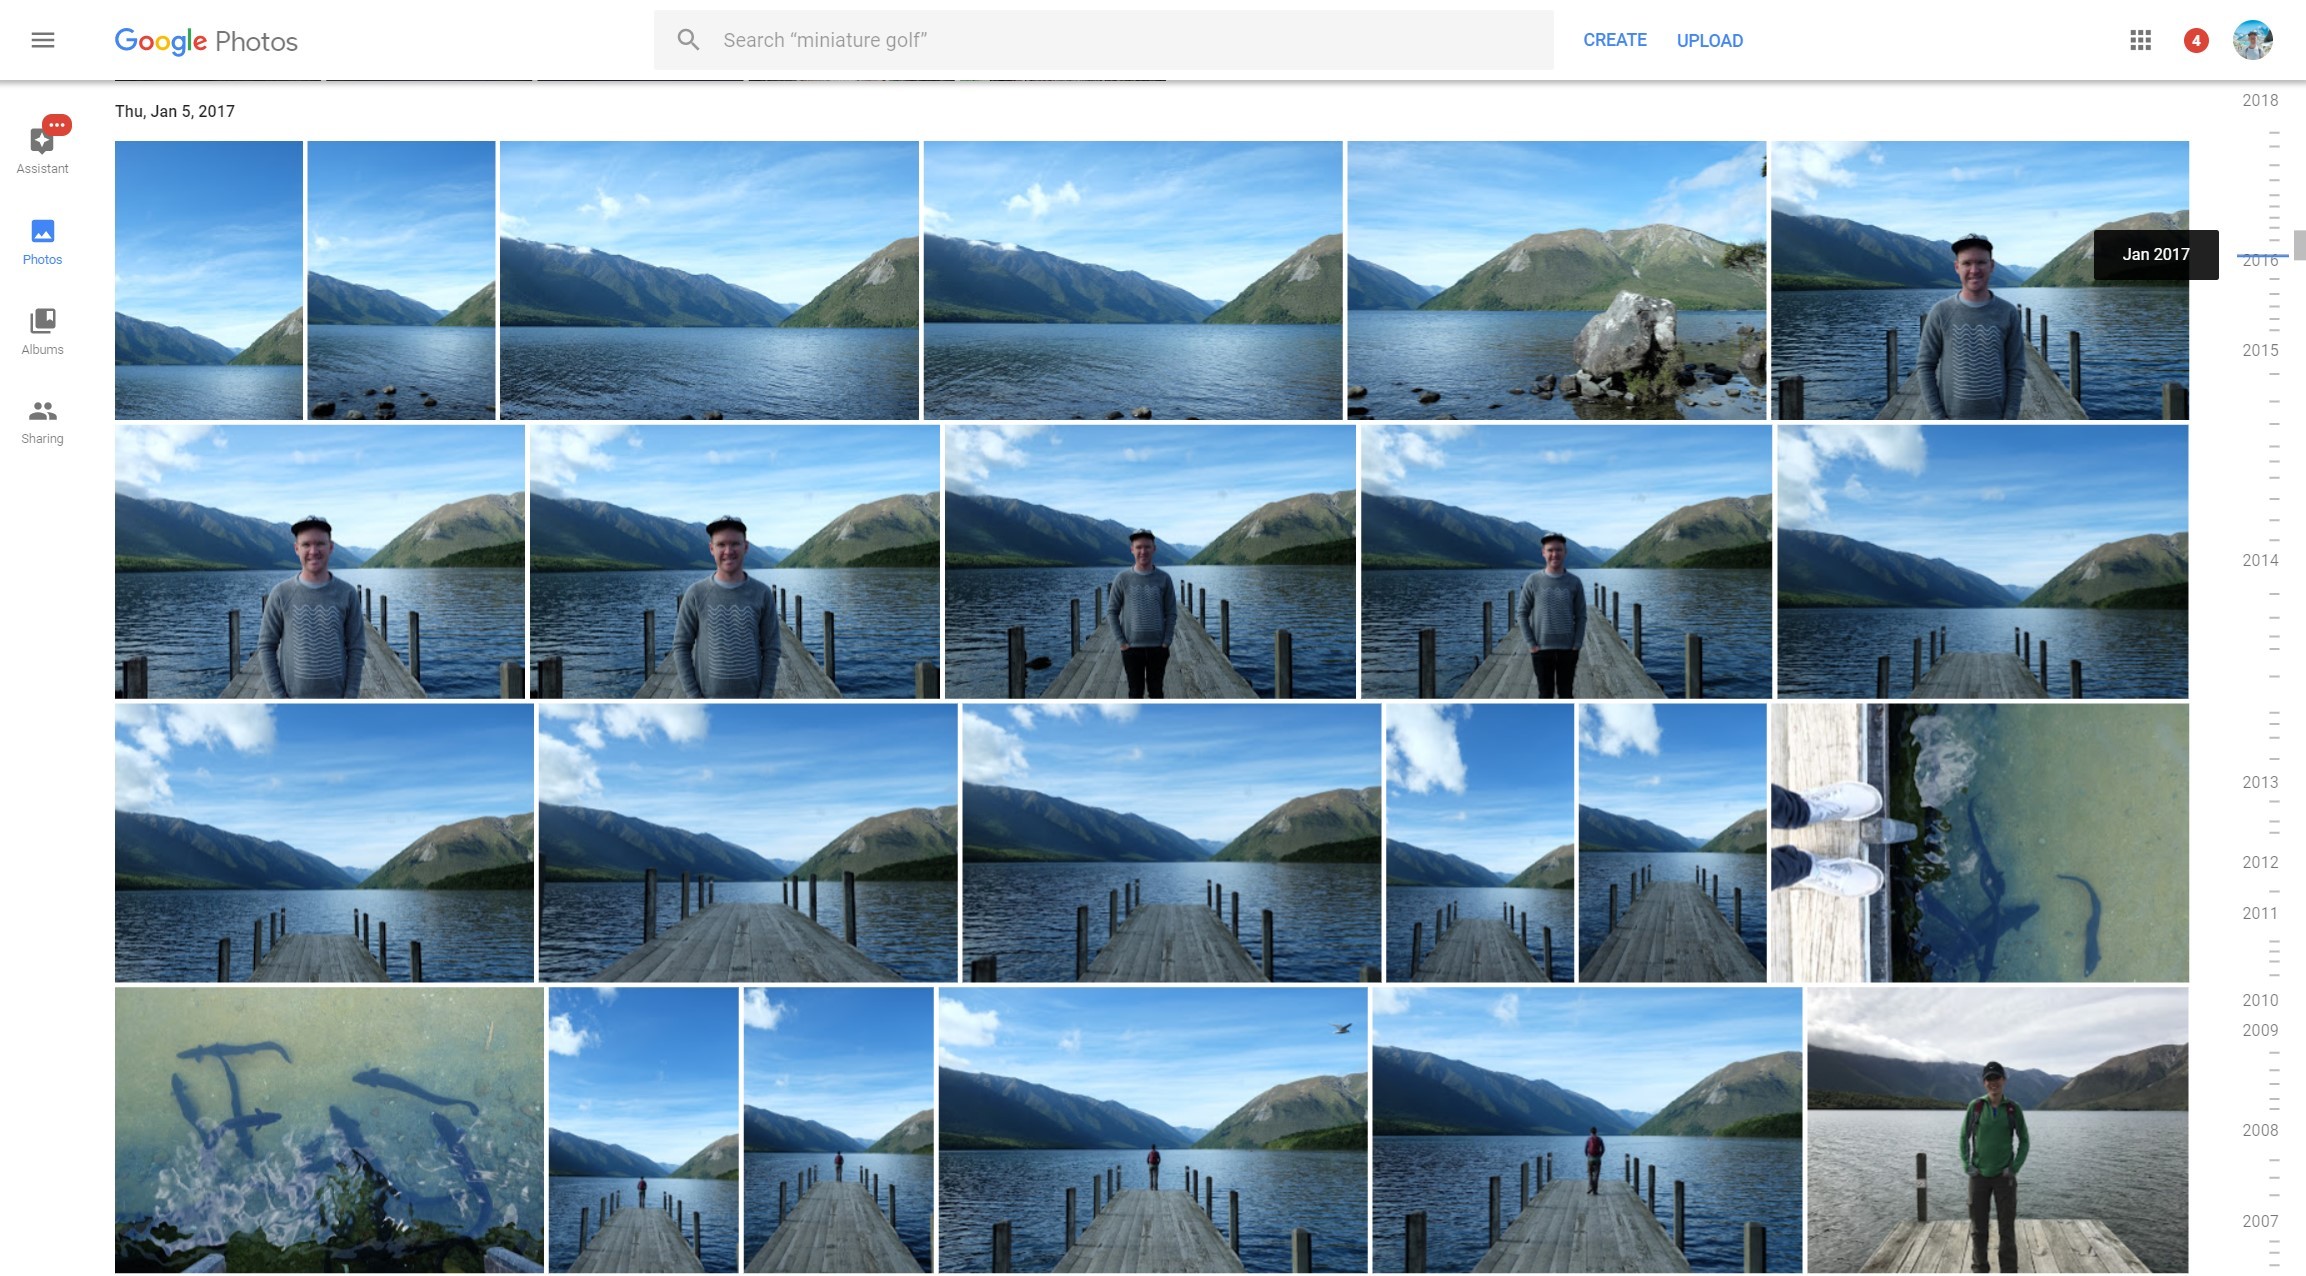Click the Google Photos logo
This screenshot has height=1276, width=2306.
[x=206, y=41]
